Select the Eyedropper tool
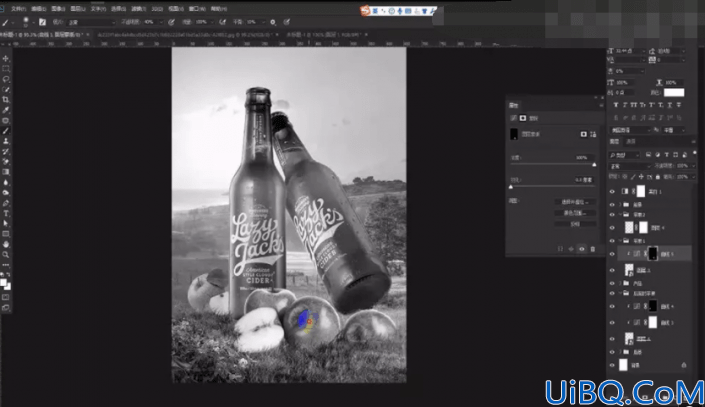Viewport: 705px width, 407px height. pos(6,110)
